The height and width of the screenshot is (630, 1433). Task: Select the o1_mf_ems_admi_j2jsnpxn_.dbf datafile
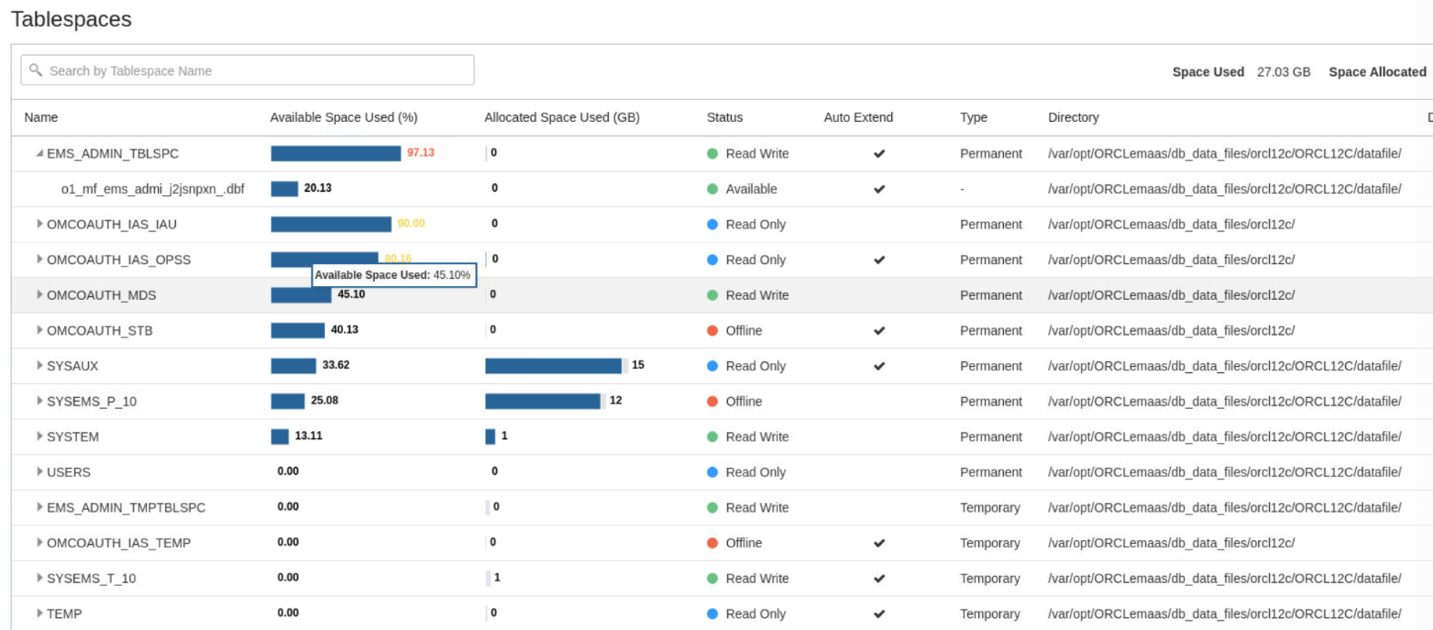[x=152, y=189]
